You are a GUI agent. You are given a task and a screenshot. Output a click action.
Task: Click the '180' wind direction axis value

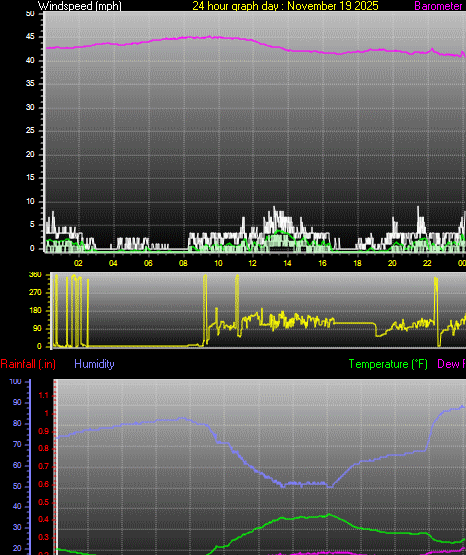(35, 310)
